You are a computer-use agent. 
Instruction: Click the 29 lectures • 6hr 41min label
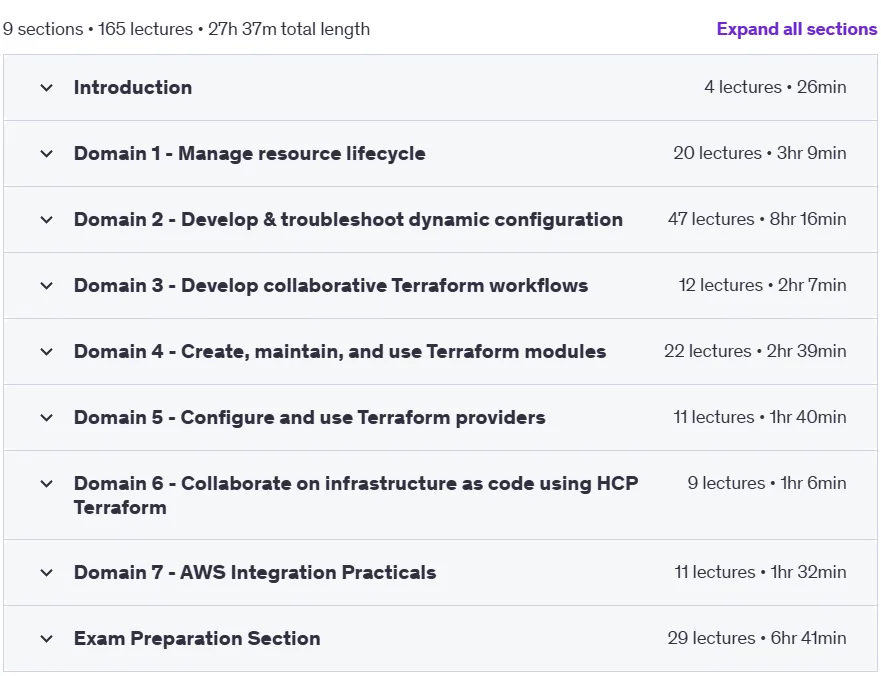point(757,638)
